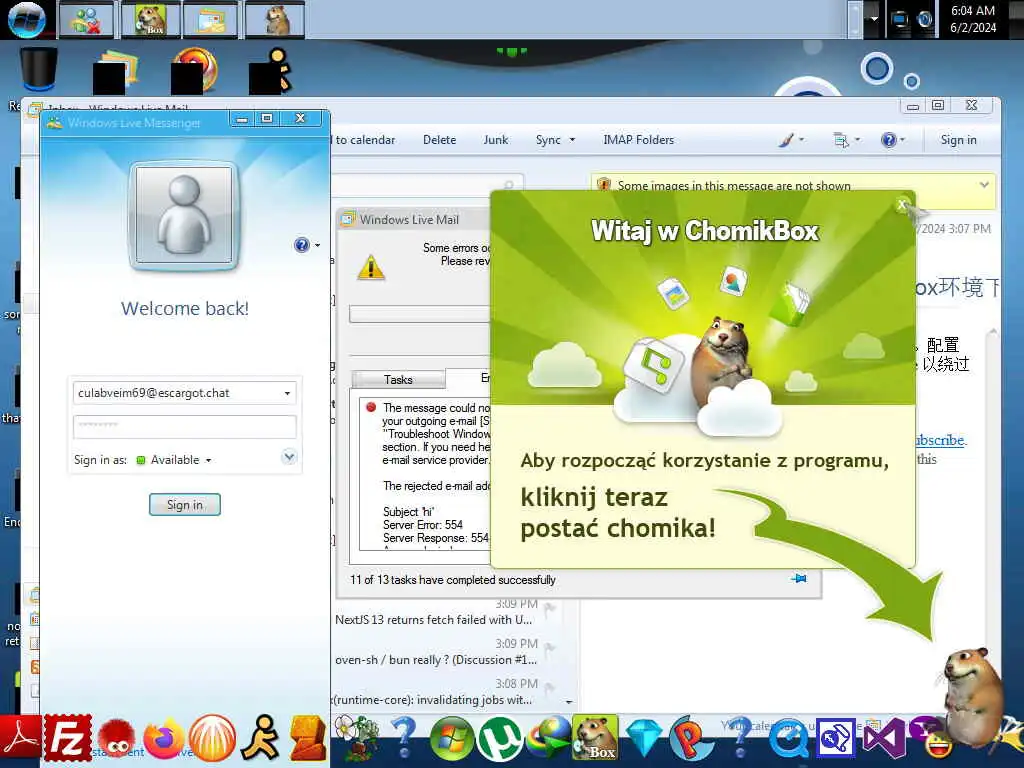Launch QuickTime Player from dock
The height and width of the screenshot is (768, 1024).
point(788,741)
